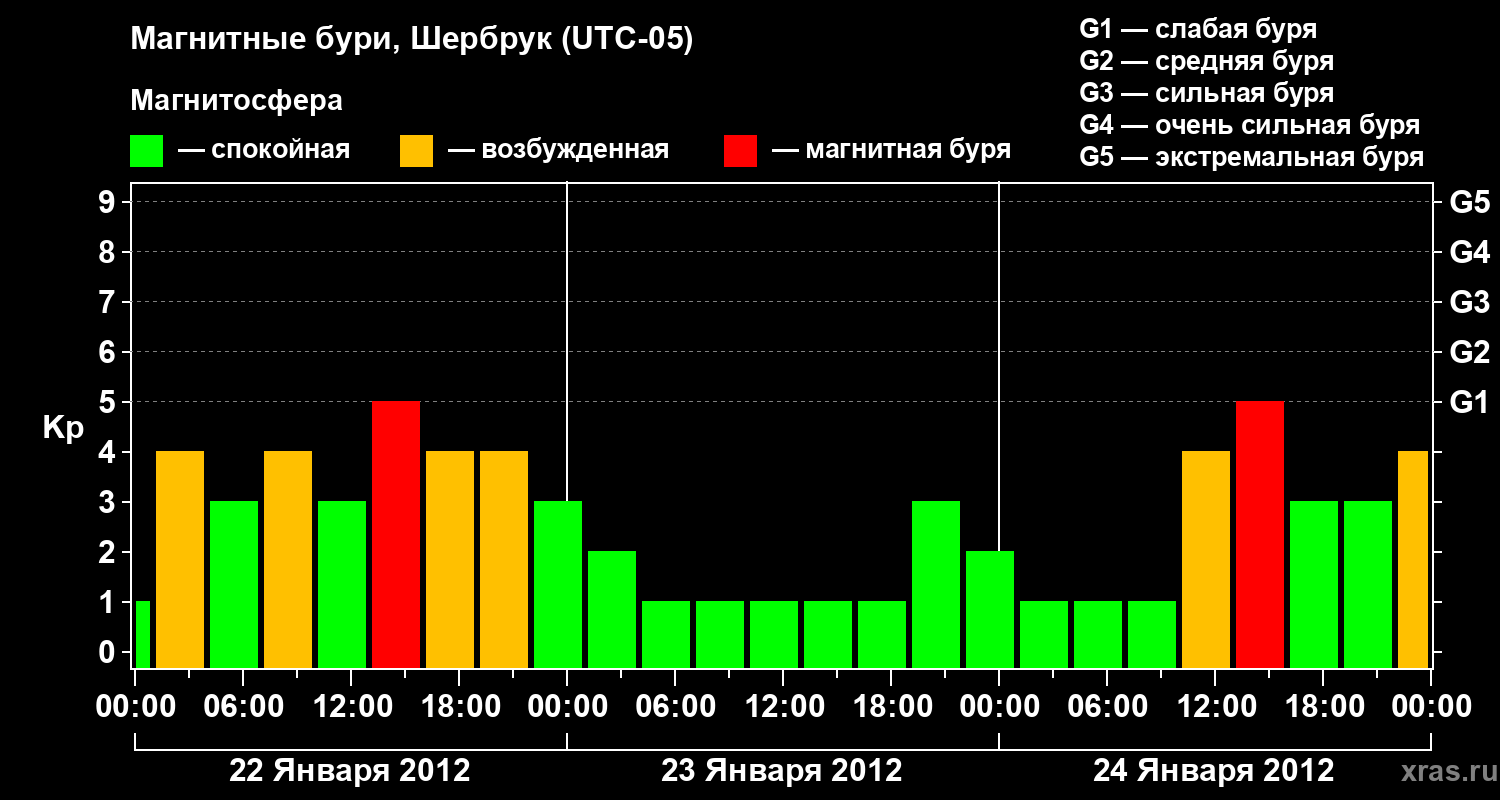Viewport: 1500px width, 800px height.
Task: Click the green 'спокойная' legend swatch
Action: (147, 151)
